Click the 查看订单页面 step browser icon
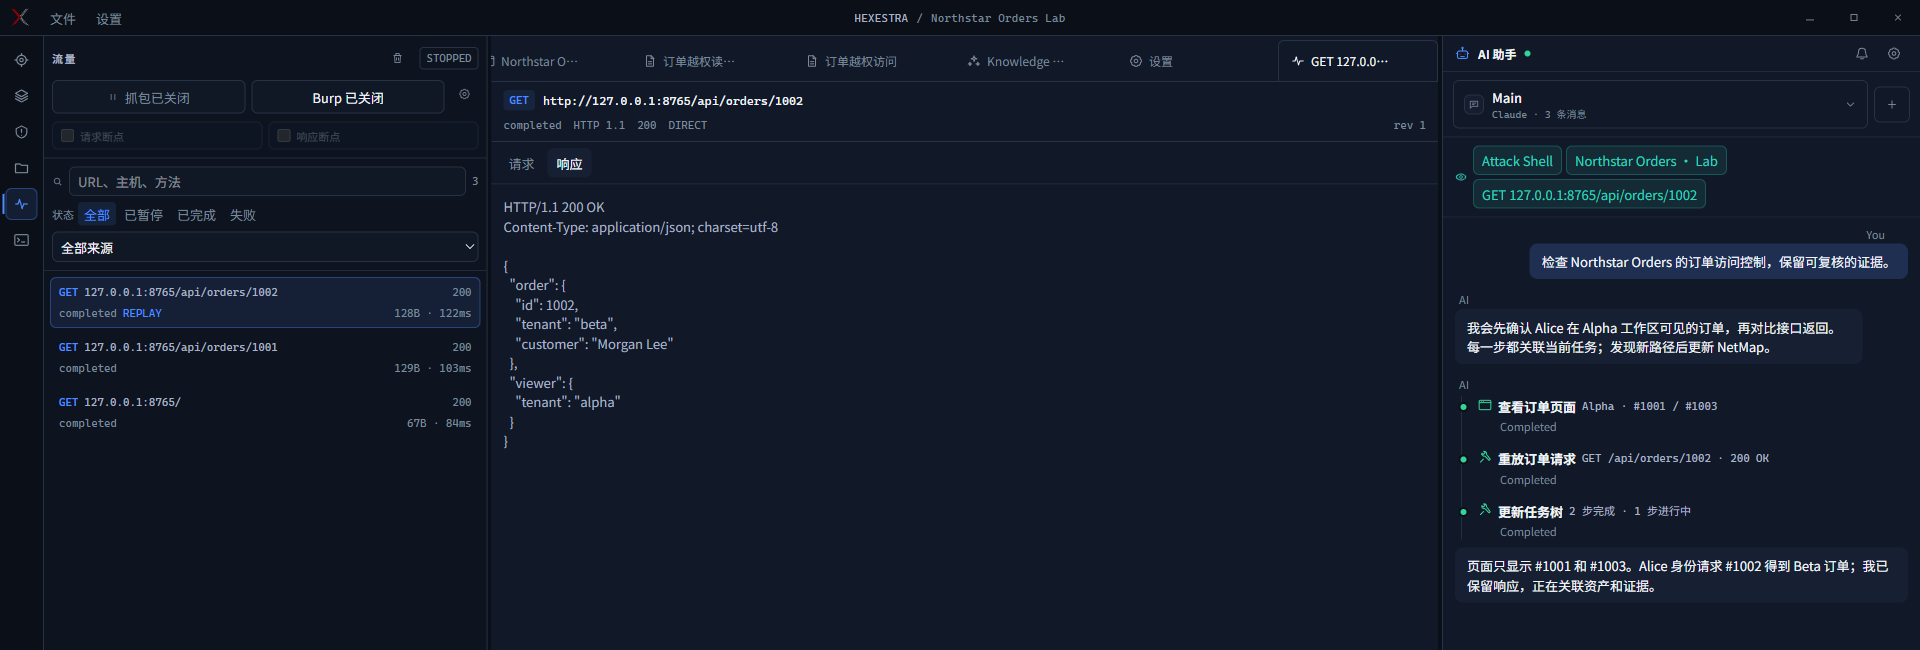The width and height of the screenshot is (1920, 650). [x=1485, y=406]
